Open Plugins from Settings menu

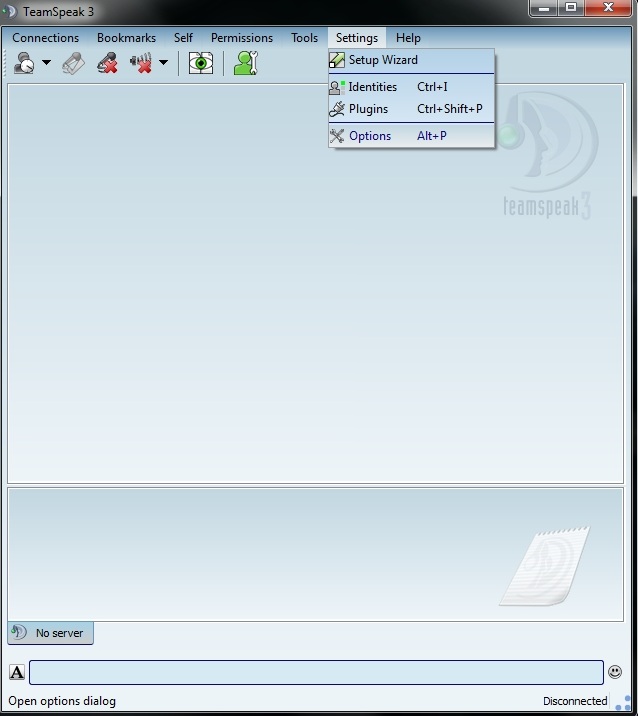click(x=411, y=109)
